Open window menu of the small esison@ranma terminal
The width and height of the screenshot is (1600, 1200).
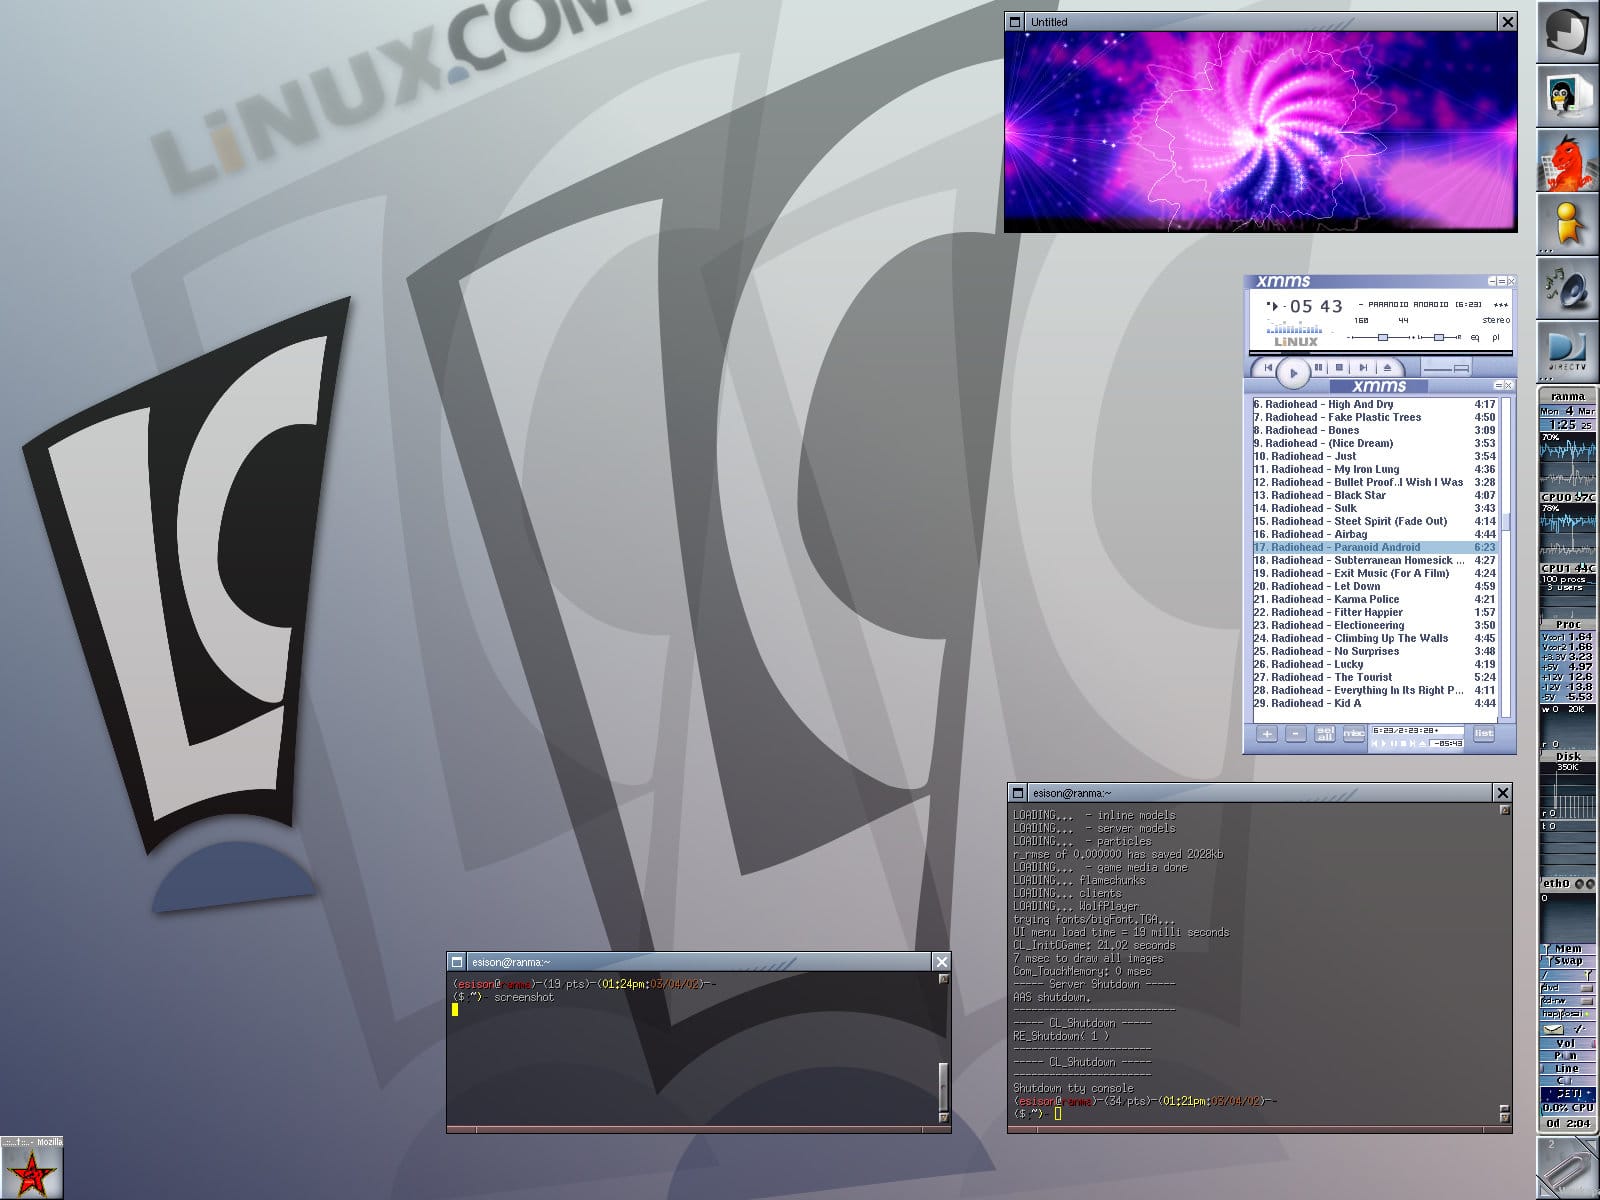click(457, 962)
